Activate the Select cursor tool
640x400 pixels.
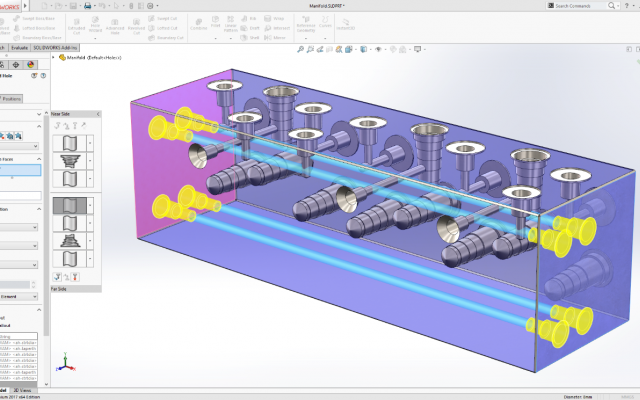click(117, 6)
